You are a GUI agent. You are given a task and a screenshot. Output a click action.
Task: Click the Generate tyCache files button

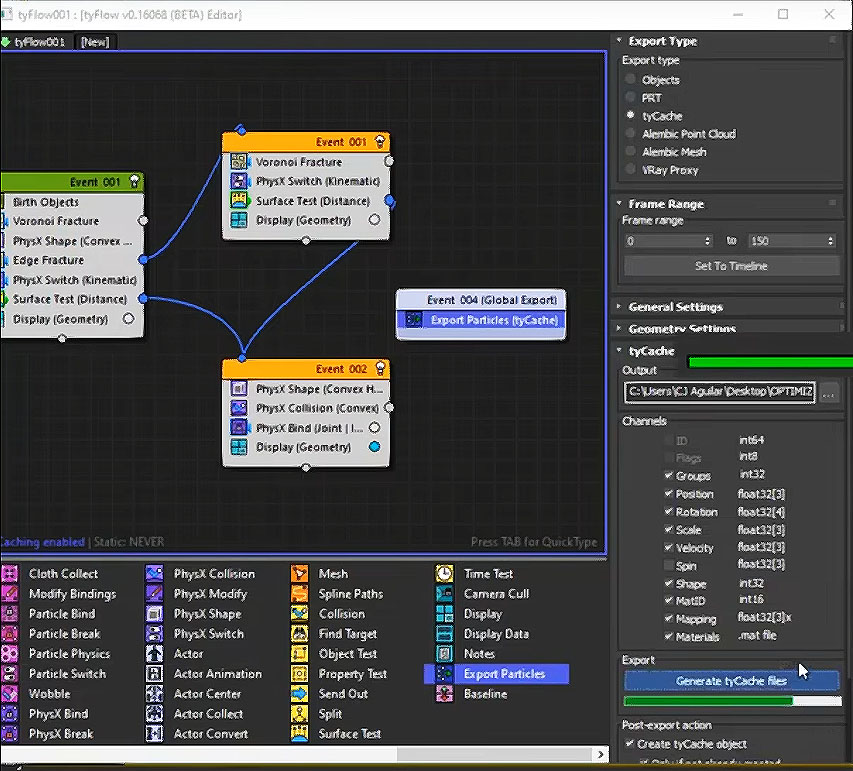pos(731,681)
